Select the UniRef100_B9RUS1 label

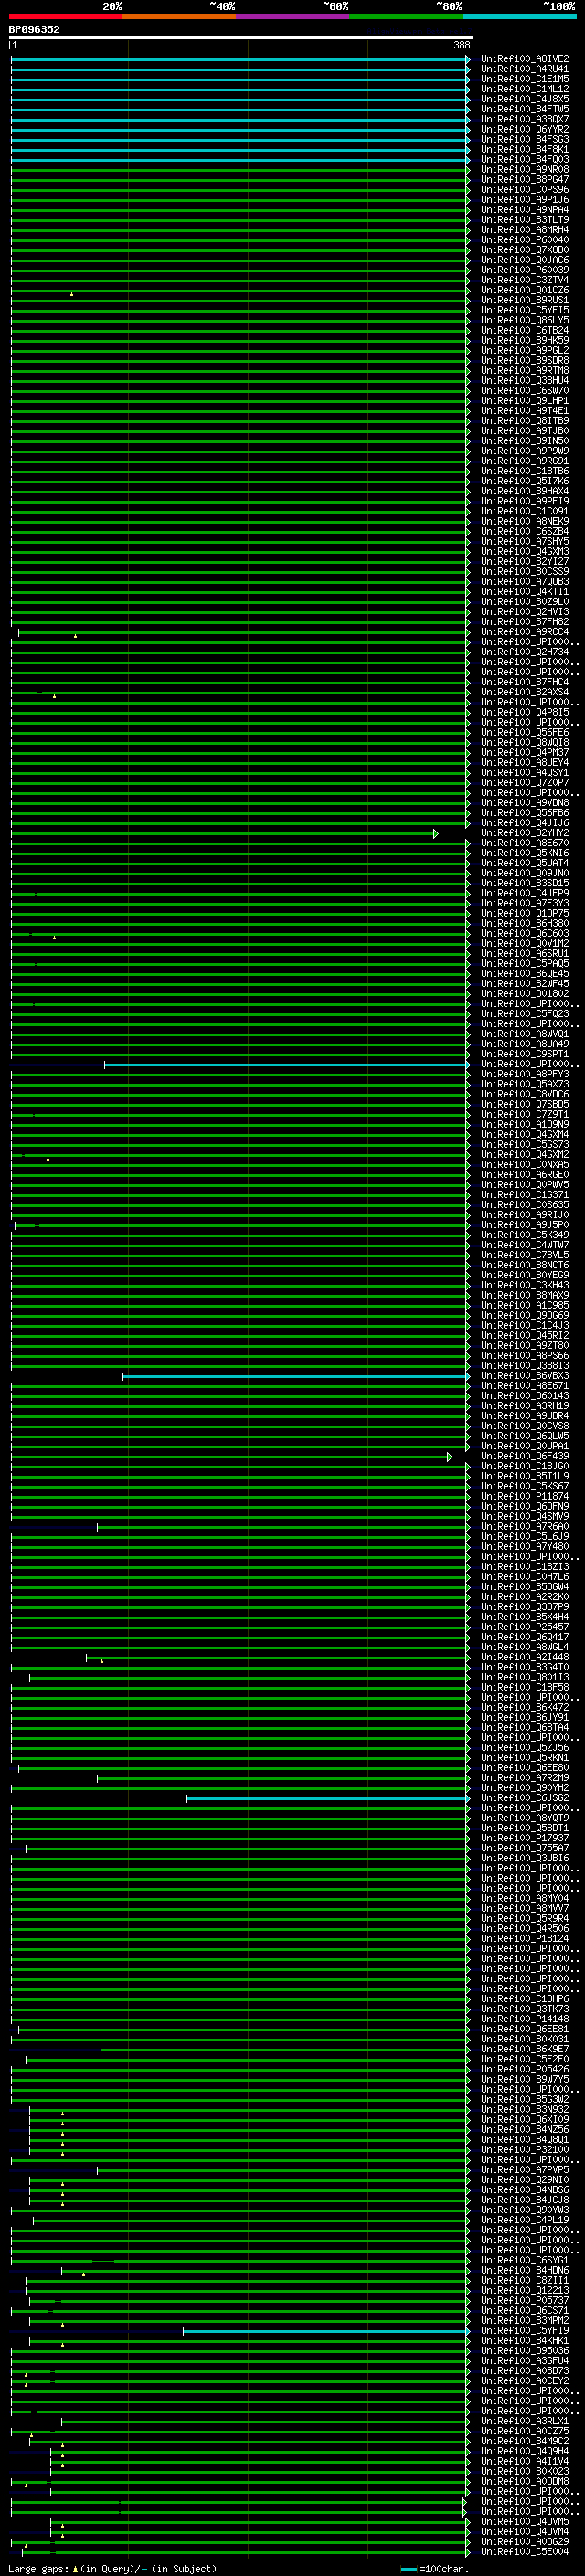[524, 300]
